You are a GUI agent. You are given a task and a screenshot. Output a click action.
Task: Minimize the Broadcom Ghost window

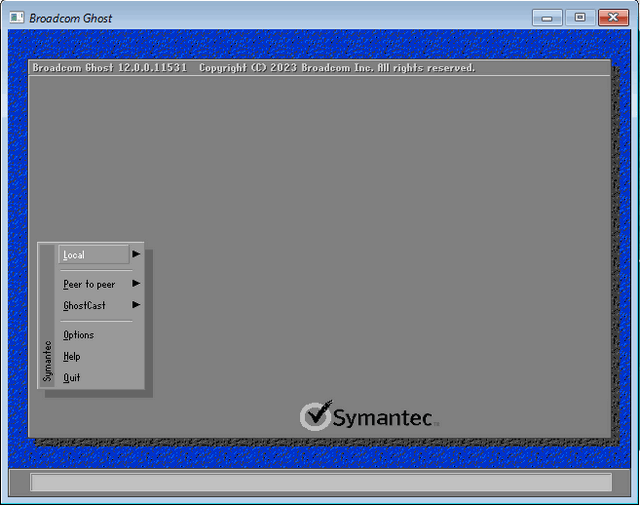click(547, 18)
